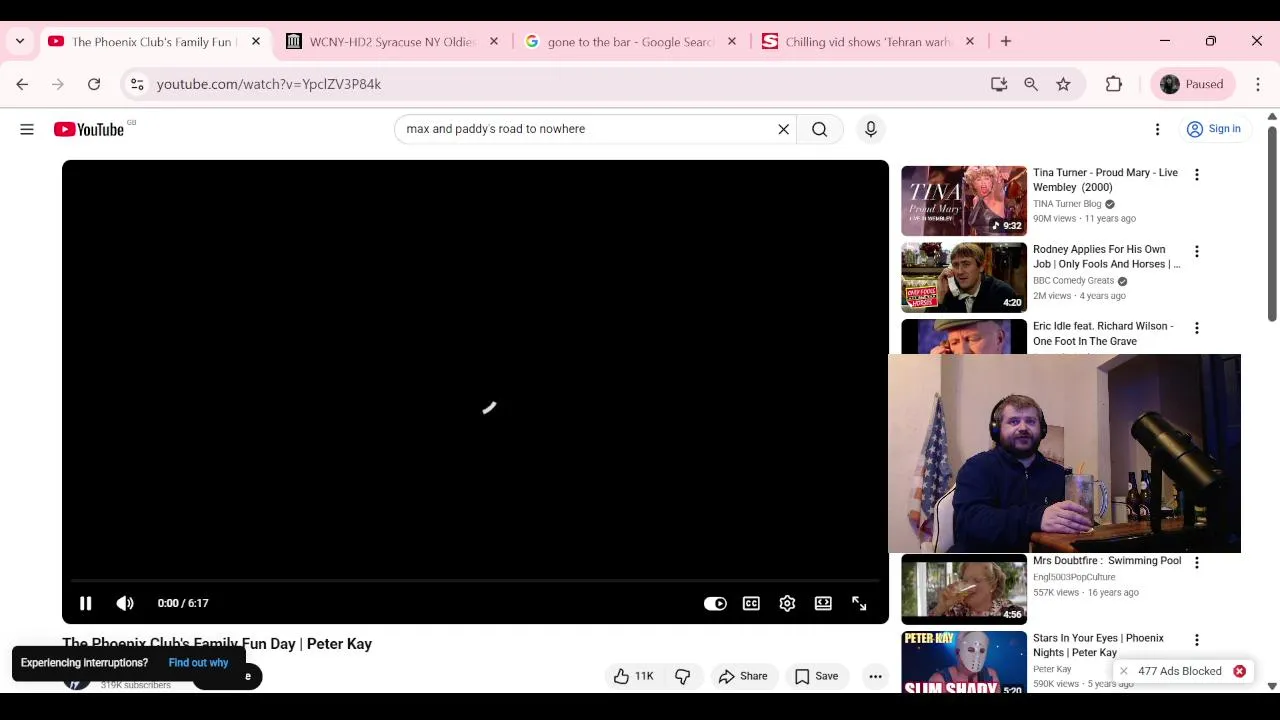
Task: Close the WCNY-HD2 tab
Action: [494, 42]
